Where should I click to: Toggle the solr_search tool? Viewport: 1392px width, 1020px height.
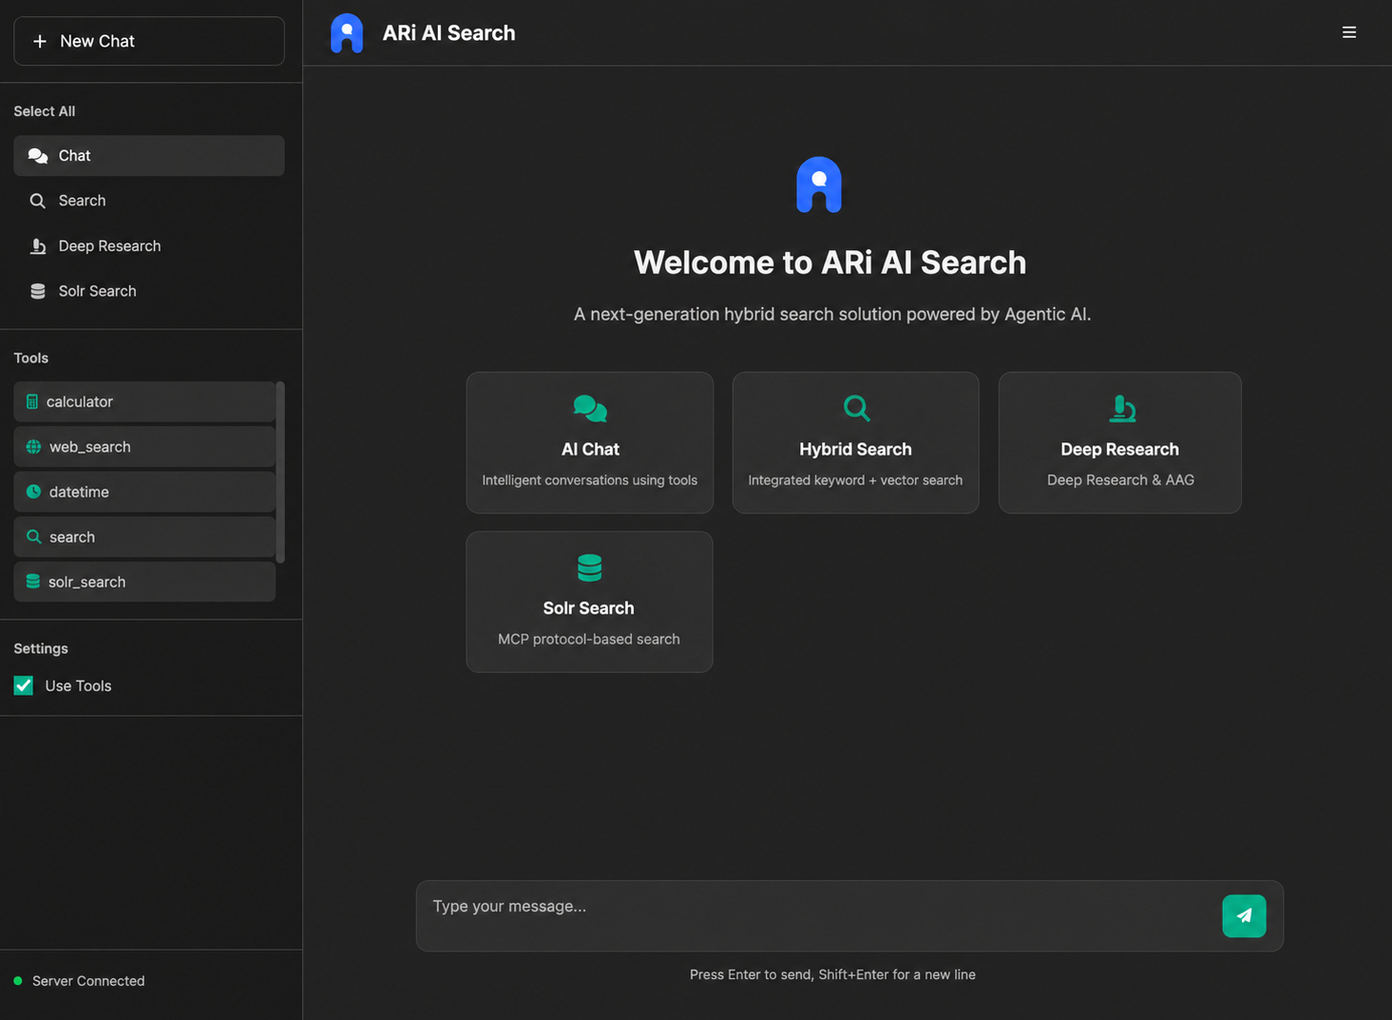(144, 582)
